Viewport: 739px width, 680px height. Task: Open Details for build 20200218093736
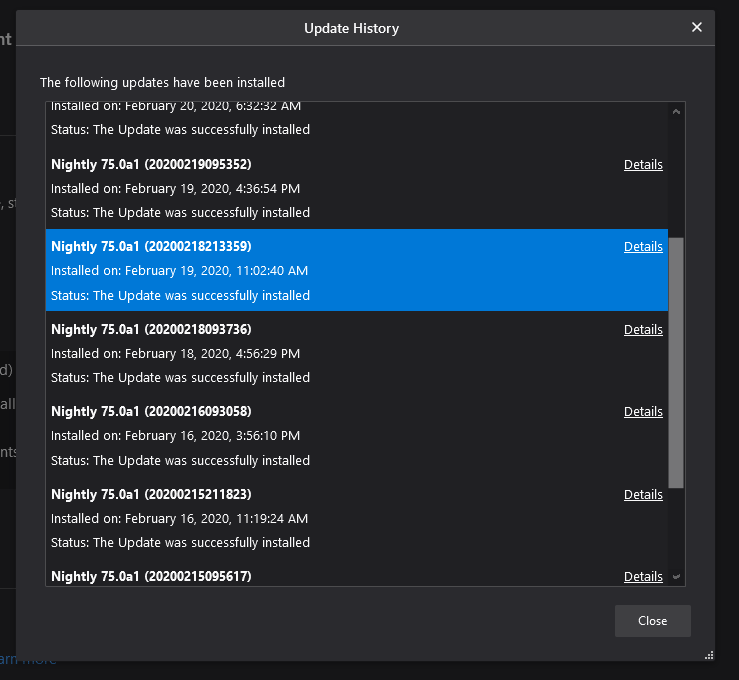point(643,329)
